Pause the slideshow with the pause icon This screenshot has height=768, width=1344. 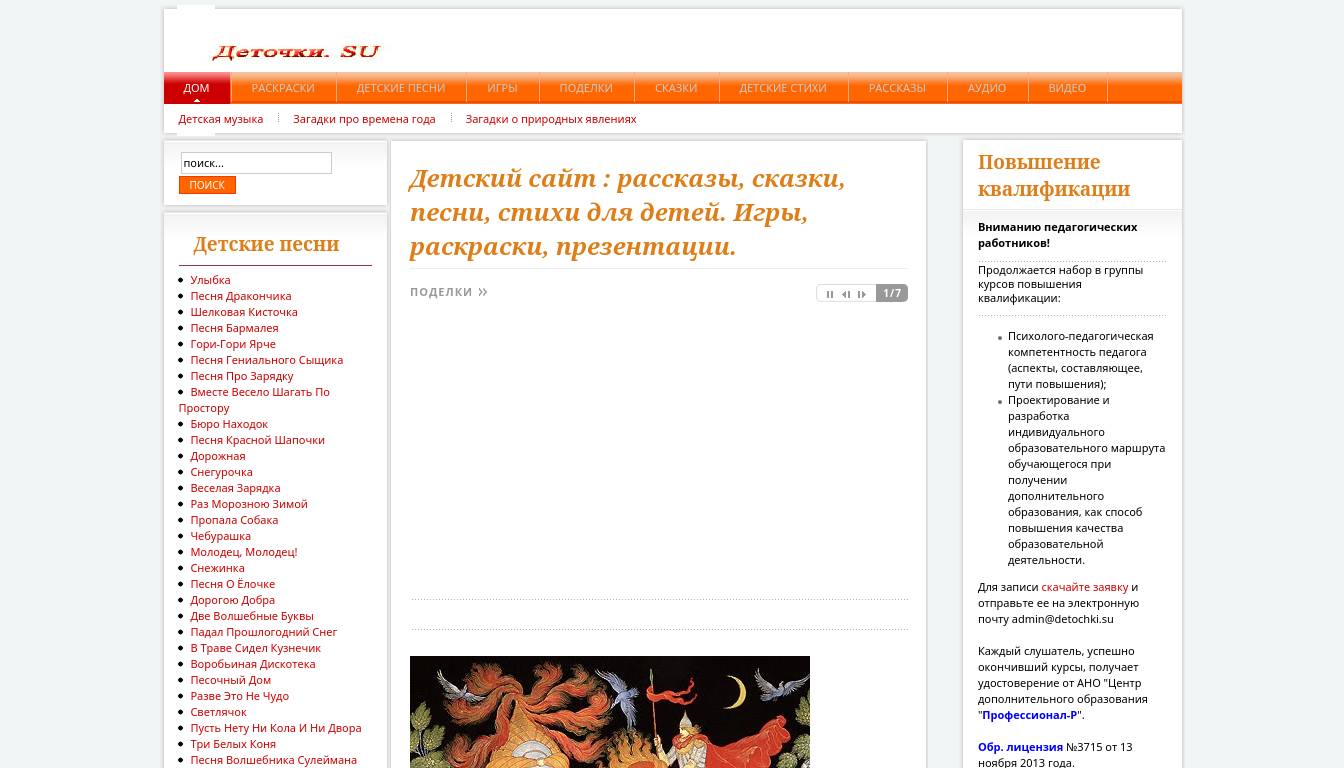pyautogui.click(x=829, y=294)
